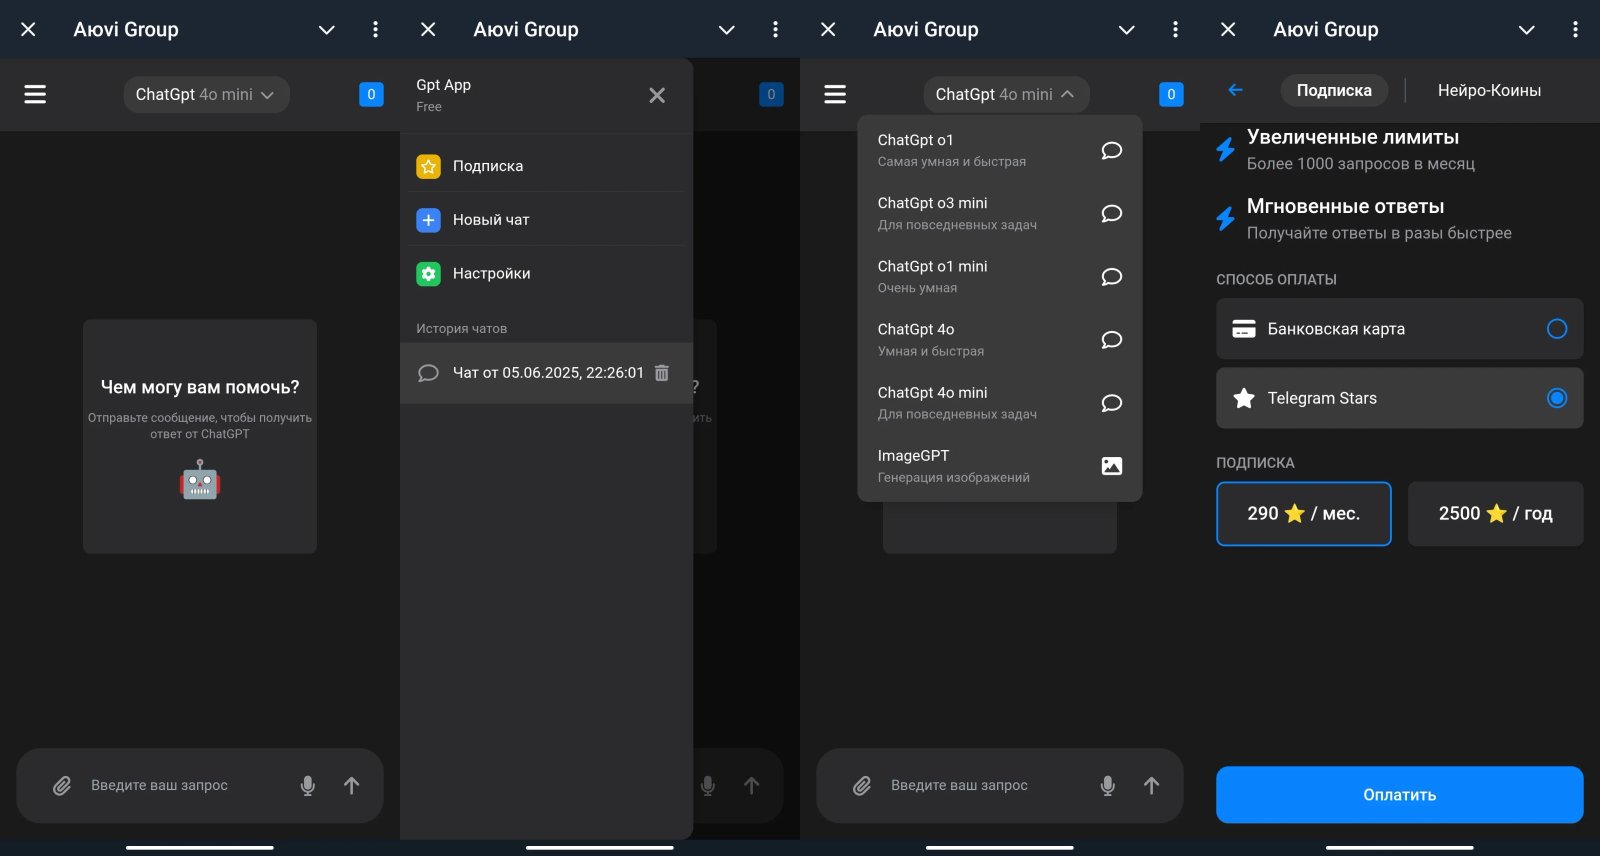Screen dimensions: 1600x856
Task: Select the ChatGpt o1 model
Action: tap(1000, 150)
